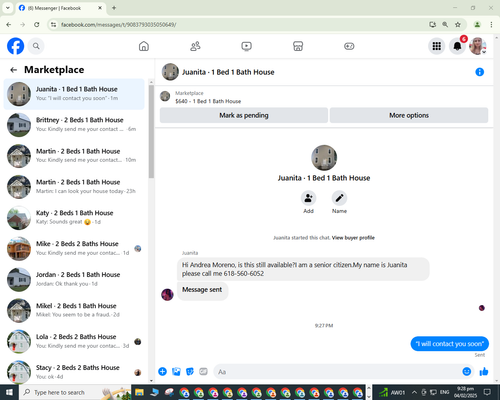Click the listing thumbnail beside $640 price
The height and width of the screenshot is (400, 500).
(x=165, y=97)
